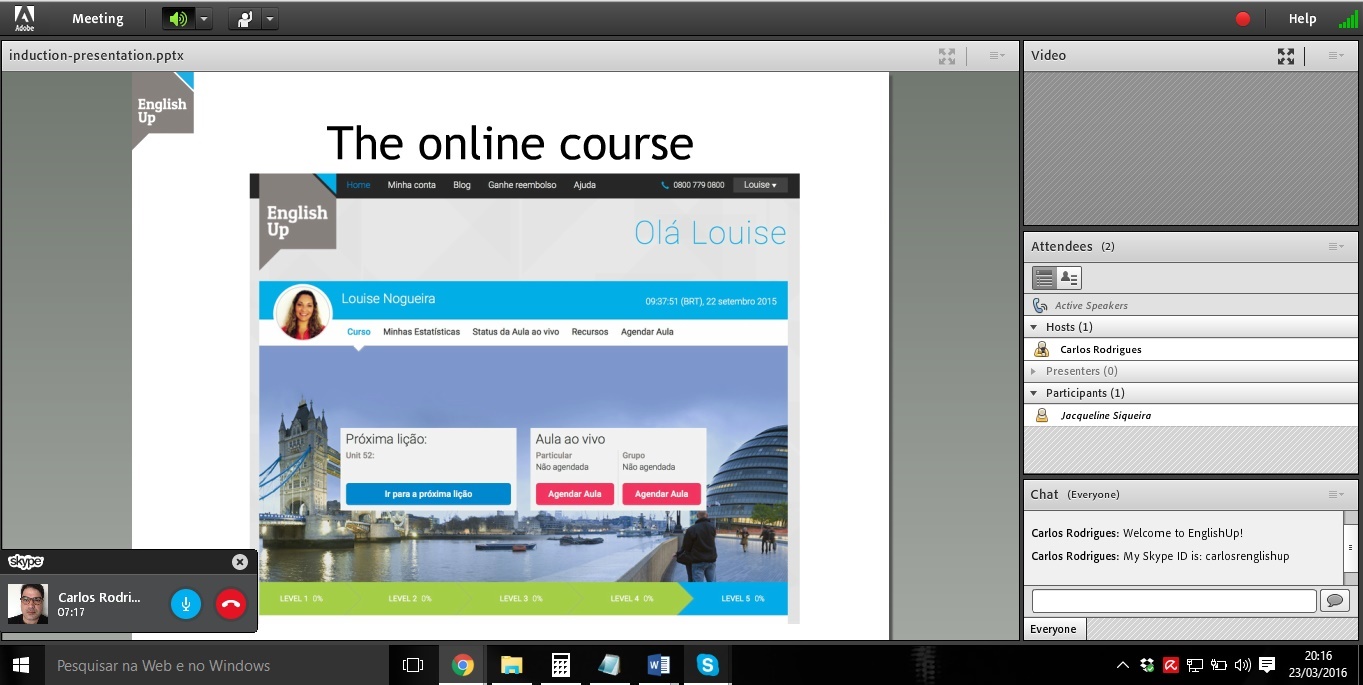The width and height of the screenshot is (1363, 685).
Task: Click Agendar Aula under Grupo
Action: [x=661, y=494]
